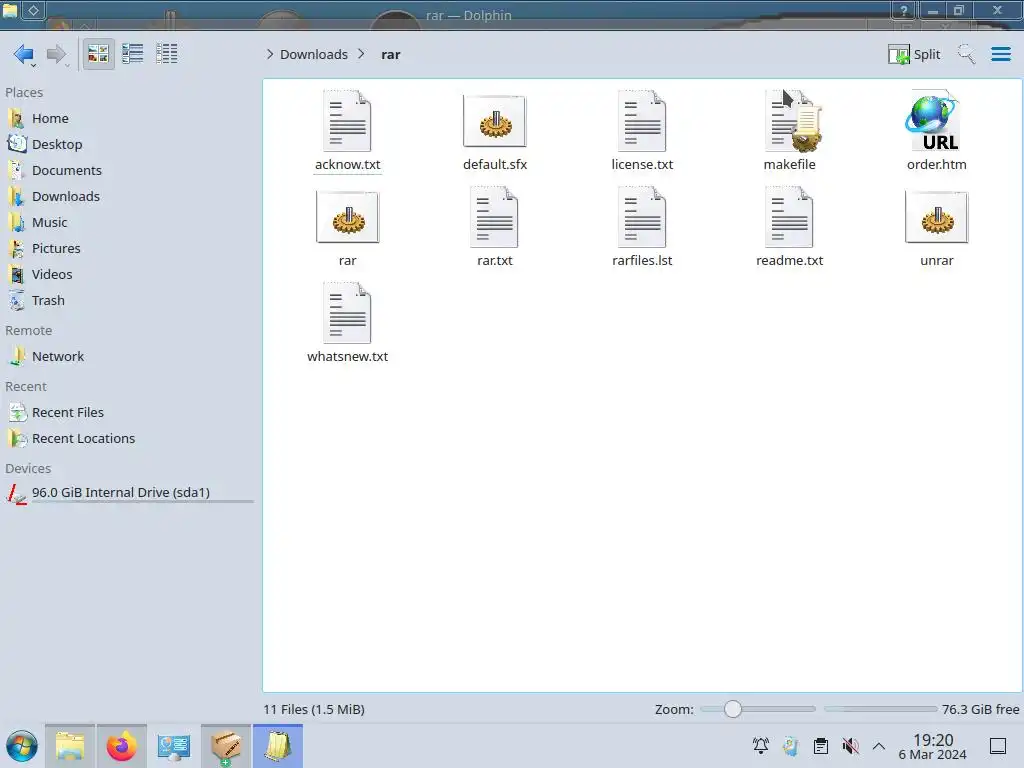The height and width of the screenshot is (768, 1024).
Task: Go forward with the grey forward arrow
Action: pyautogui.click(x=57, y=54)
